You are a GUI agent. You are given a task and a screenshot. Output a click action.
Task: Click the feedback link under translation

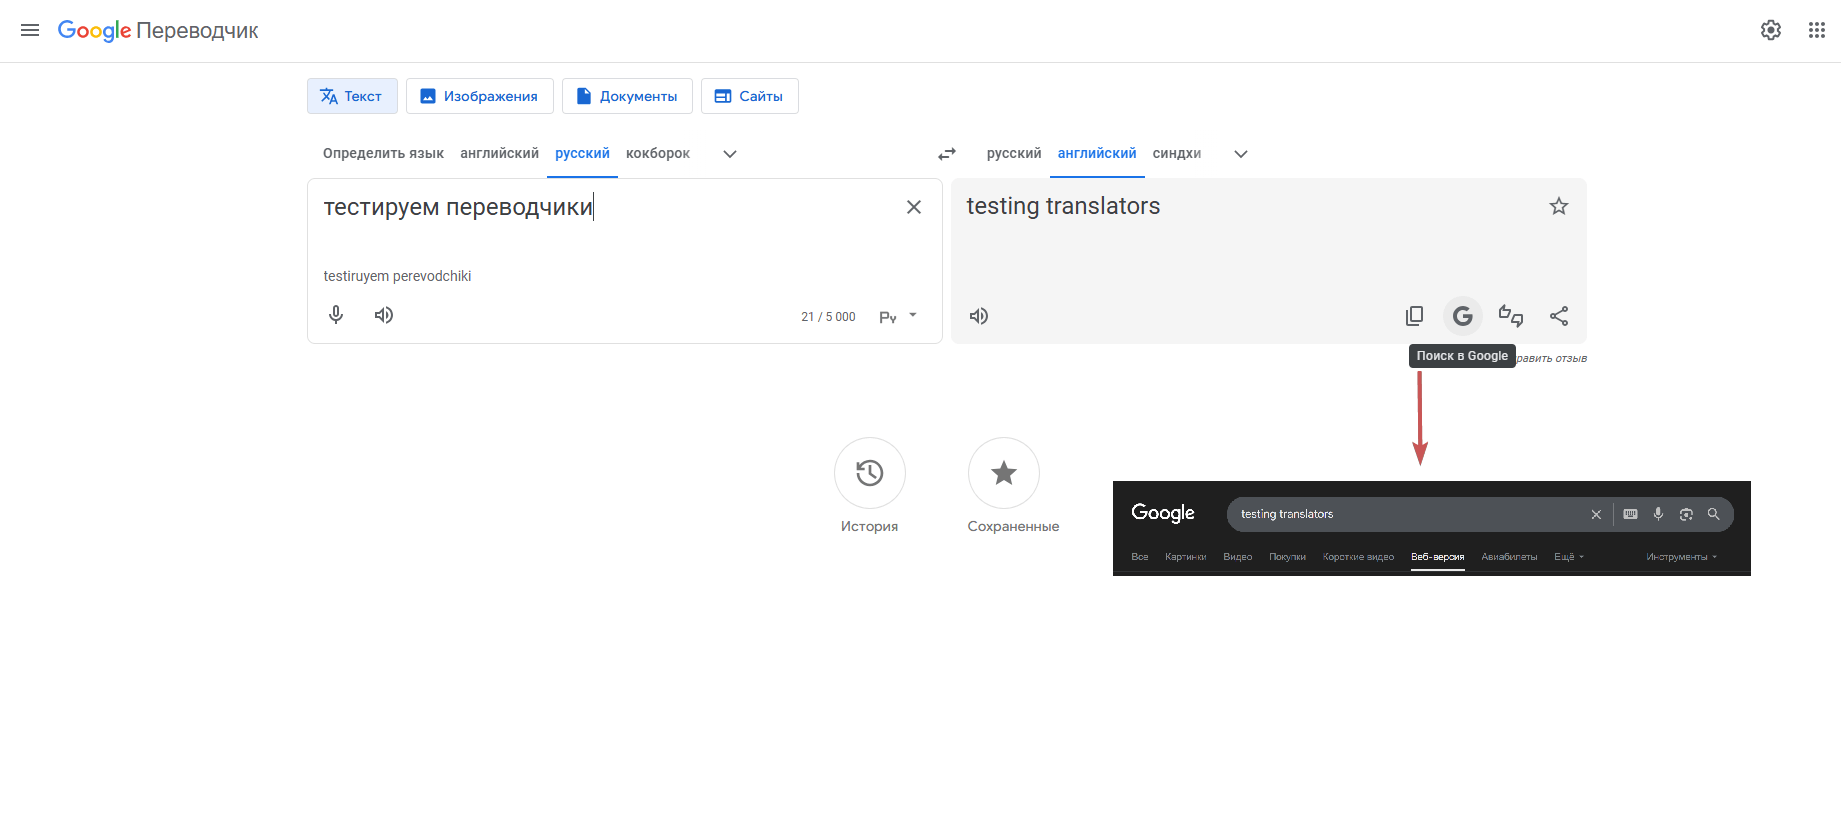pyautogui.click(x=1551, y=358)
